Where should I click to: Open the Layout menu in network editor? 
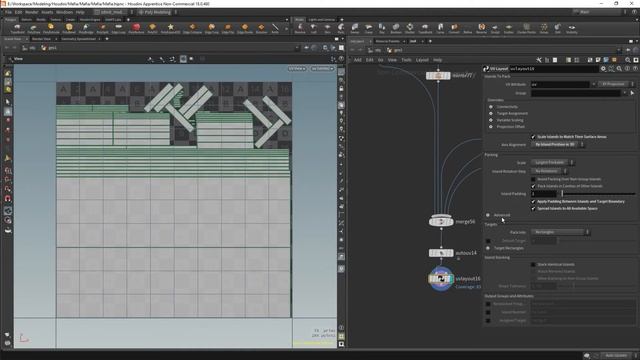click(x=422, y=60)
